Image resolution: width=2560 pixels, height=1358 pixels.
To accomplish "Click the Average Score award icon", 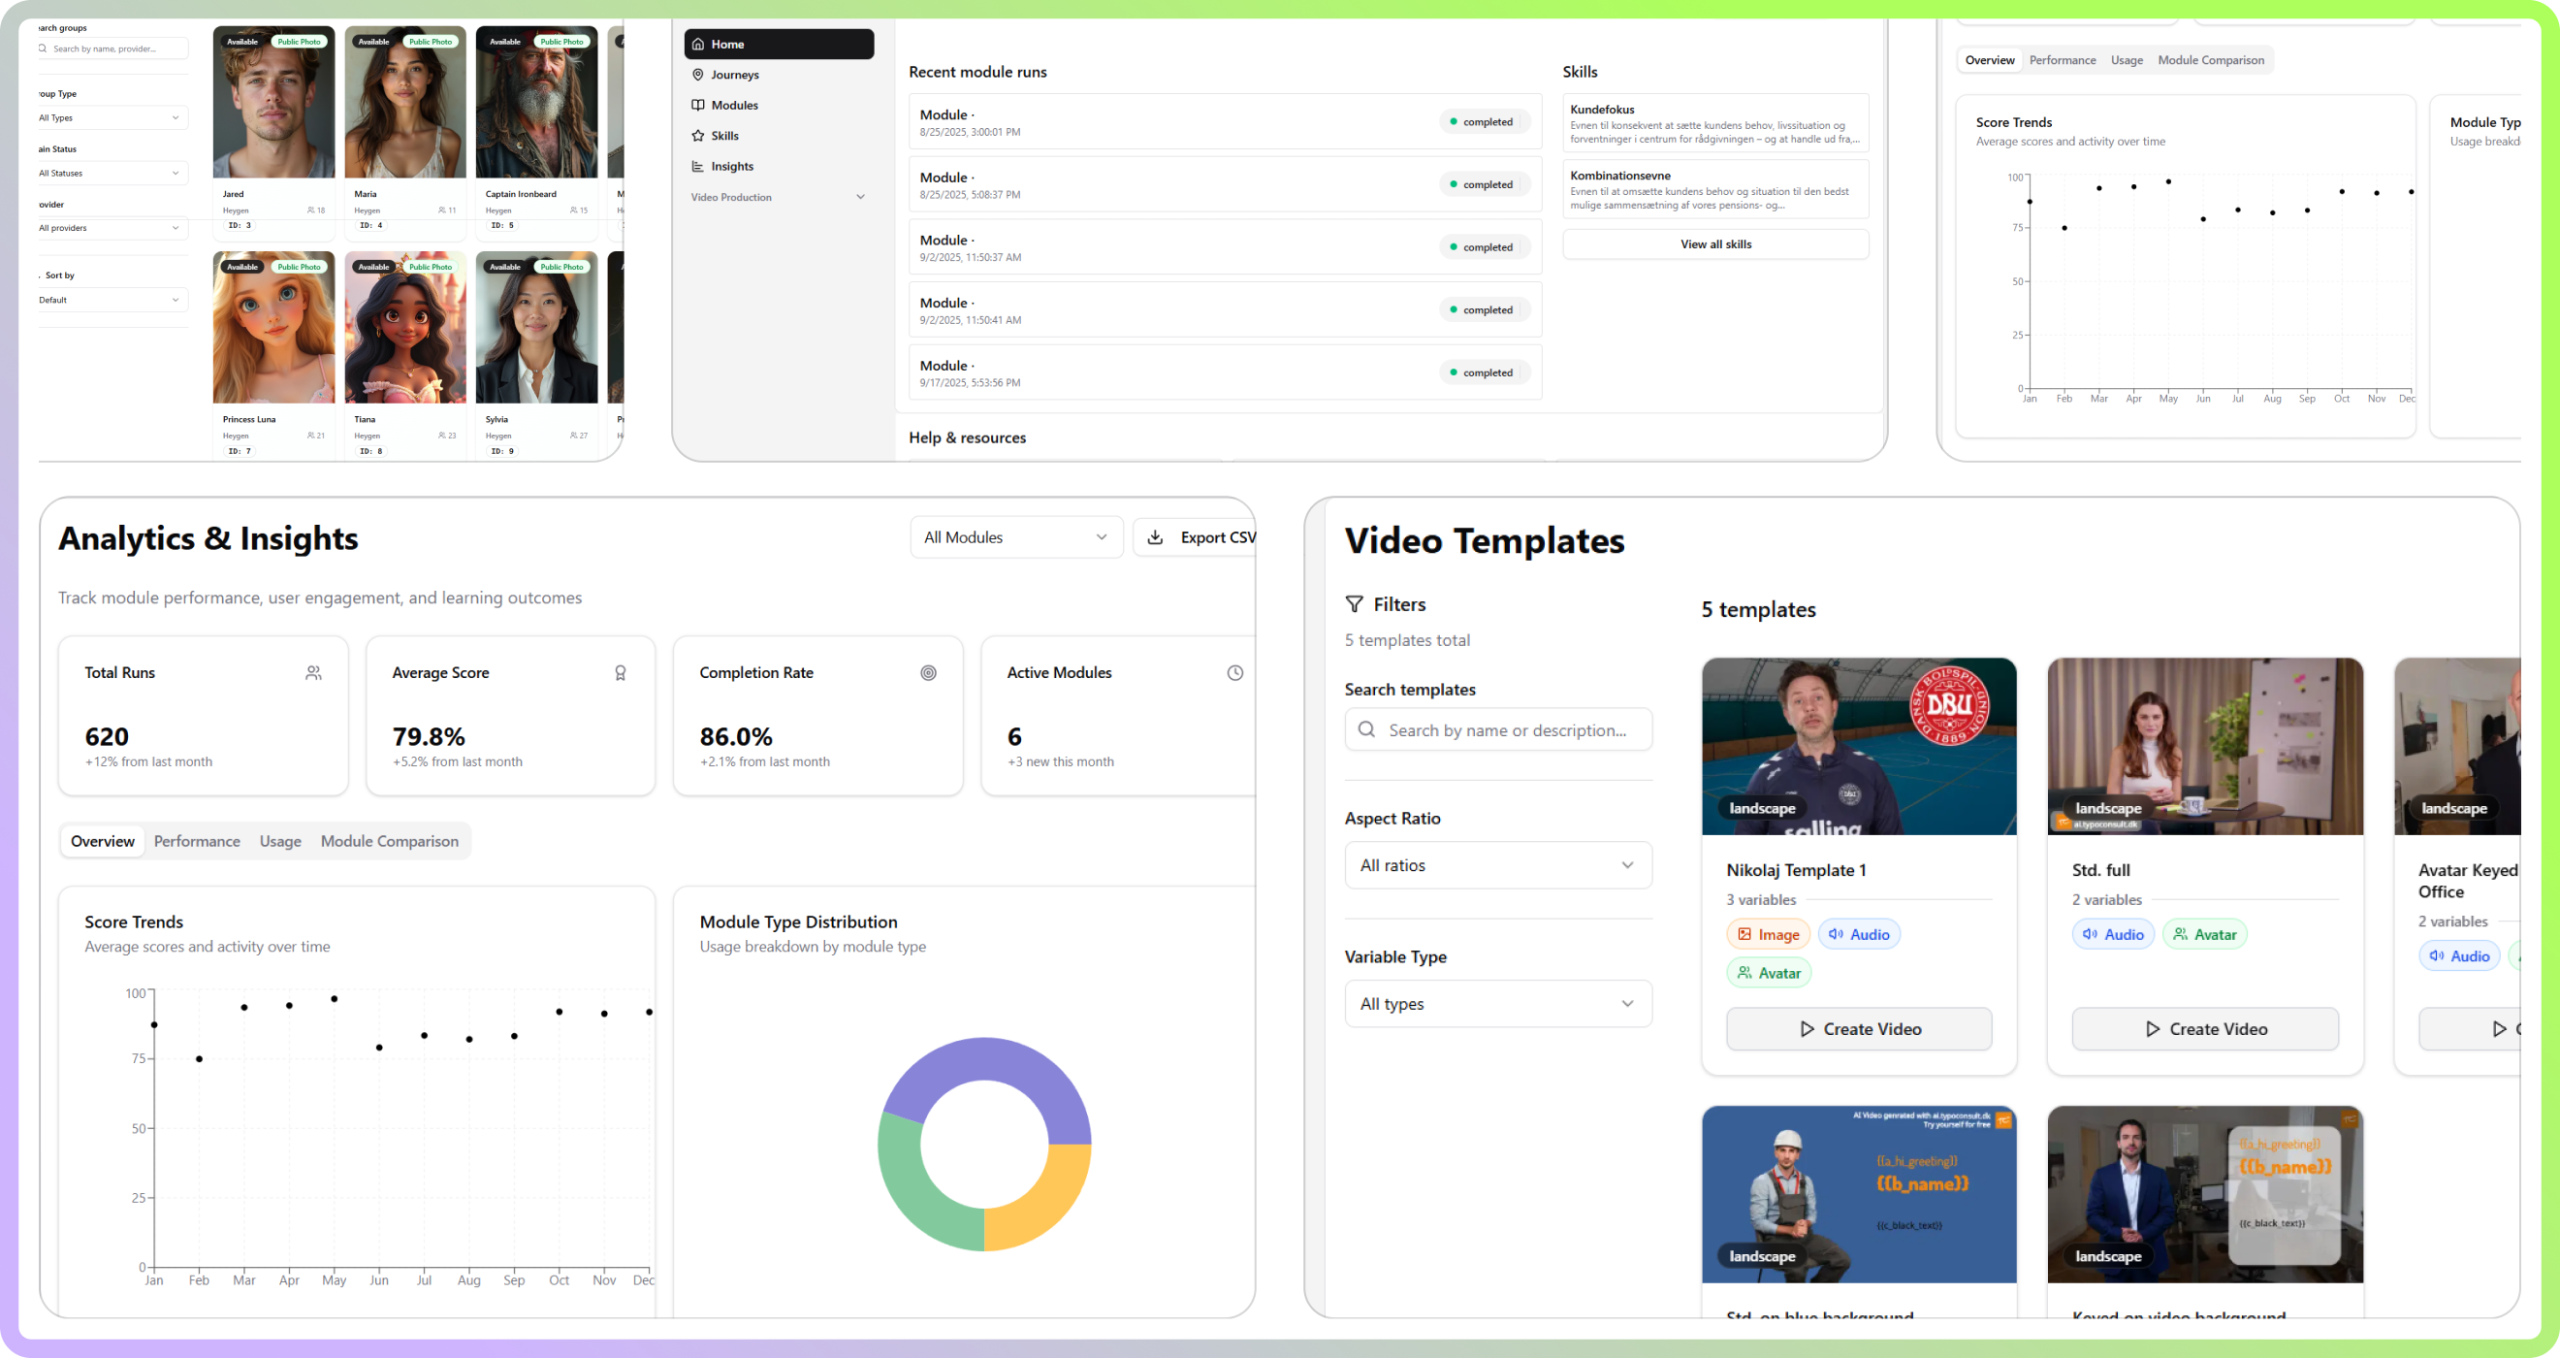I will tap(620, 673).
